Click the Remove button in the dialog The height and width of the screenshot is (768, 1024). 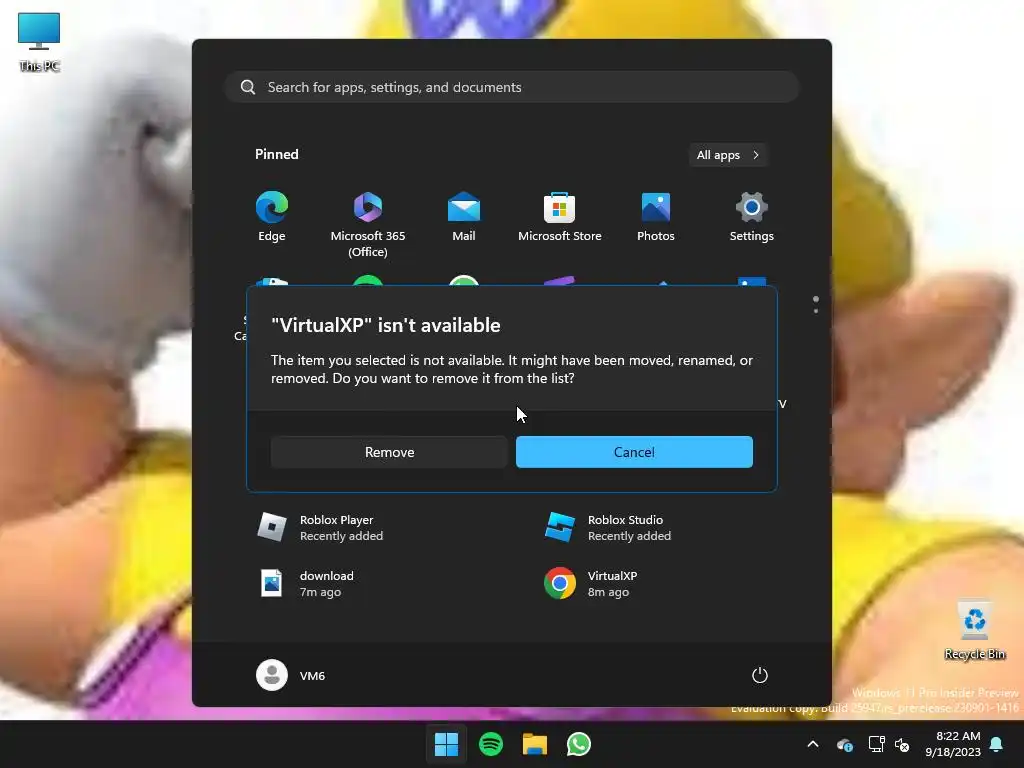click(x=389, y=452)
